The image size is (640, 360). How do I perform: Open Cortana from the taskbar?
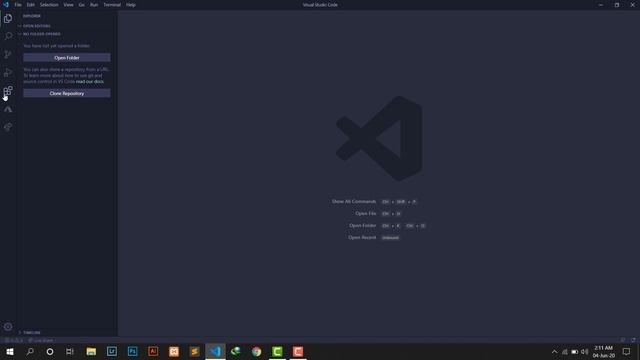[50, 351]
